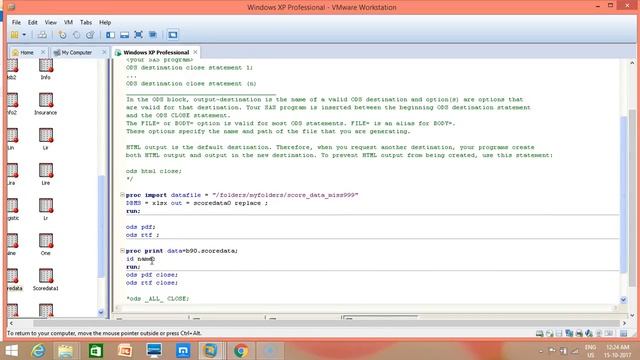The height and width of the screenshot is (360, 640).
Task: Launch Internet Explorer from the taskbar
Action: pos(38,351)
